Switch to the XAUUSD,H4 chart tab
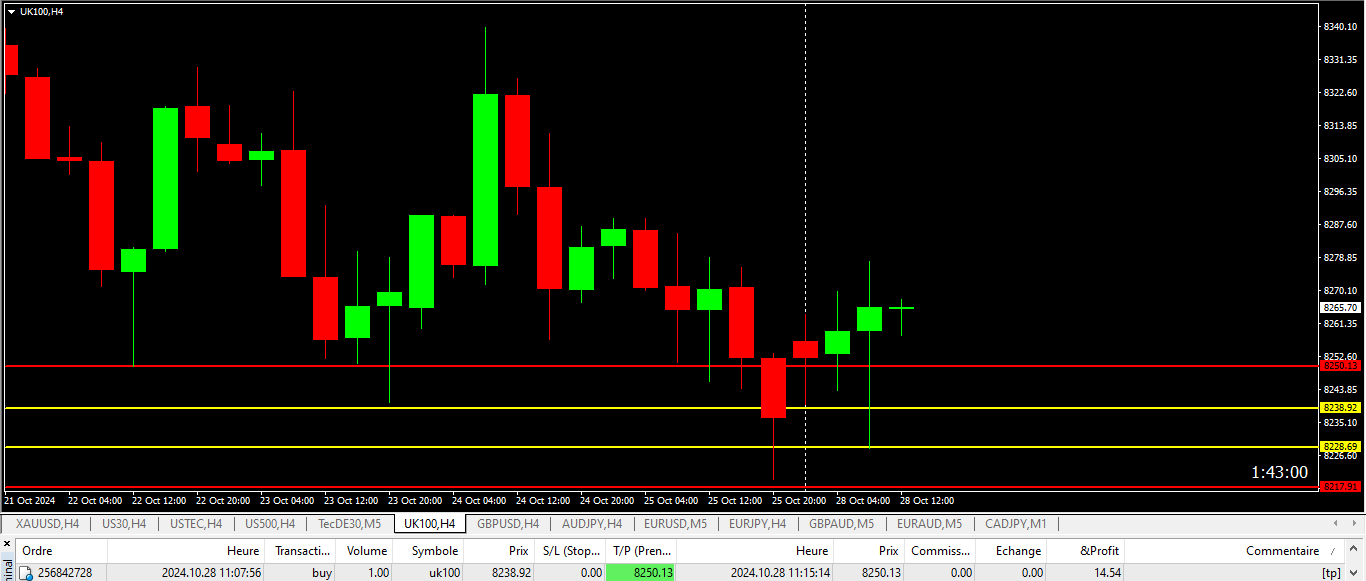The image size is (1366, 581). click(48, 524)
